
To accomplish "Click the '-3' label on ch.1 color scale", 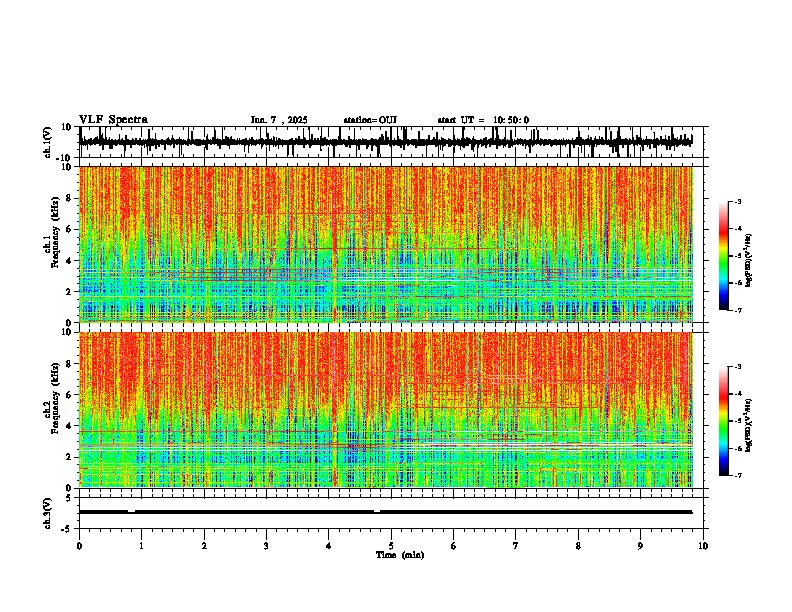I will [x=737, y=201].
